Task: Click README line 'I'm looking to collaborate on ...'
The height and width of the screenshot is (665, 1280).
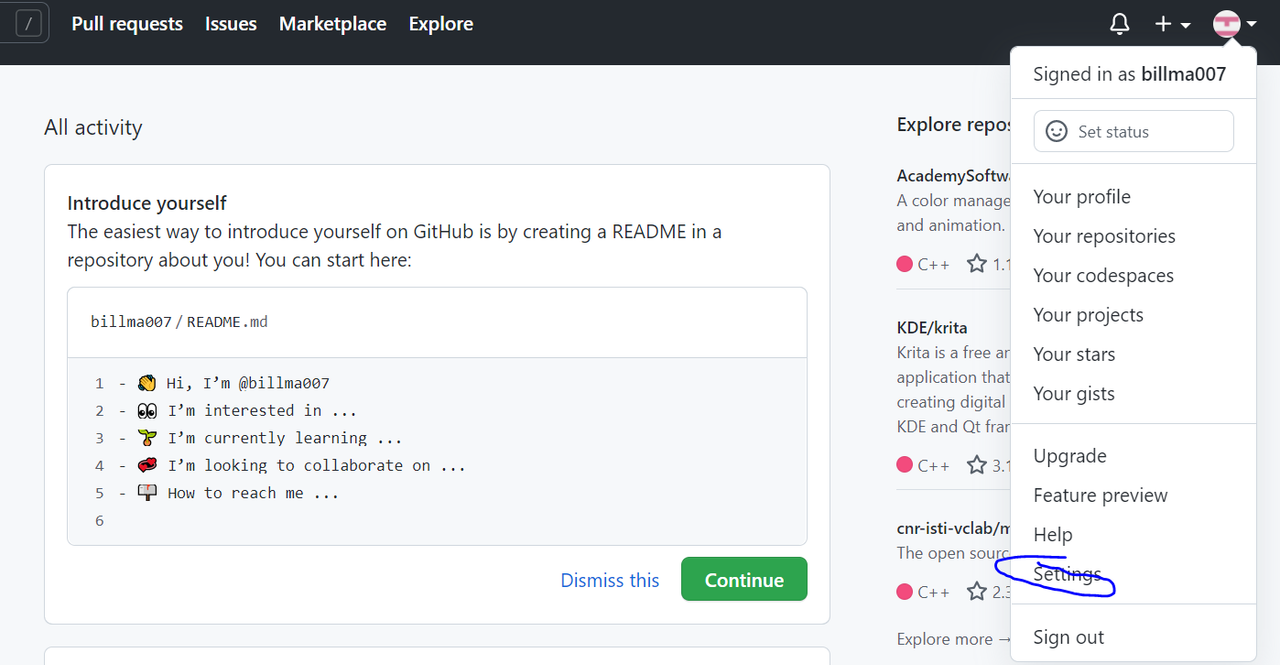Action: tap(317, 465)
